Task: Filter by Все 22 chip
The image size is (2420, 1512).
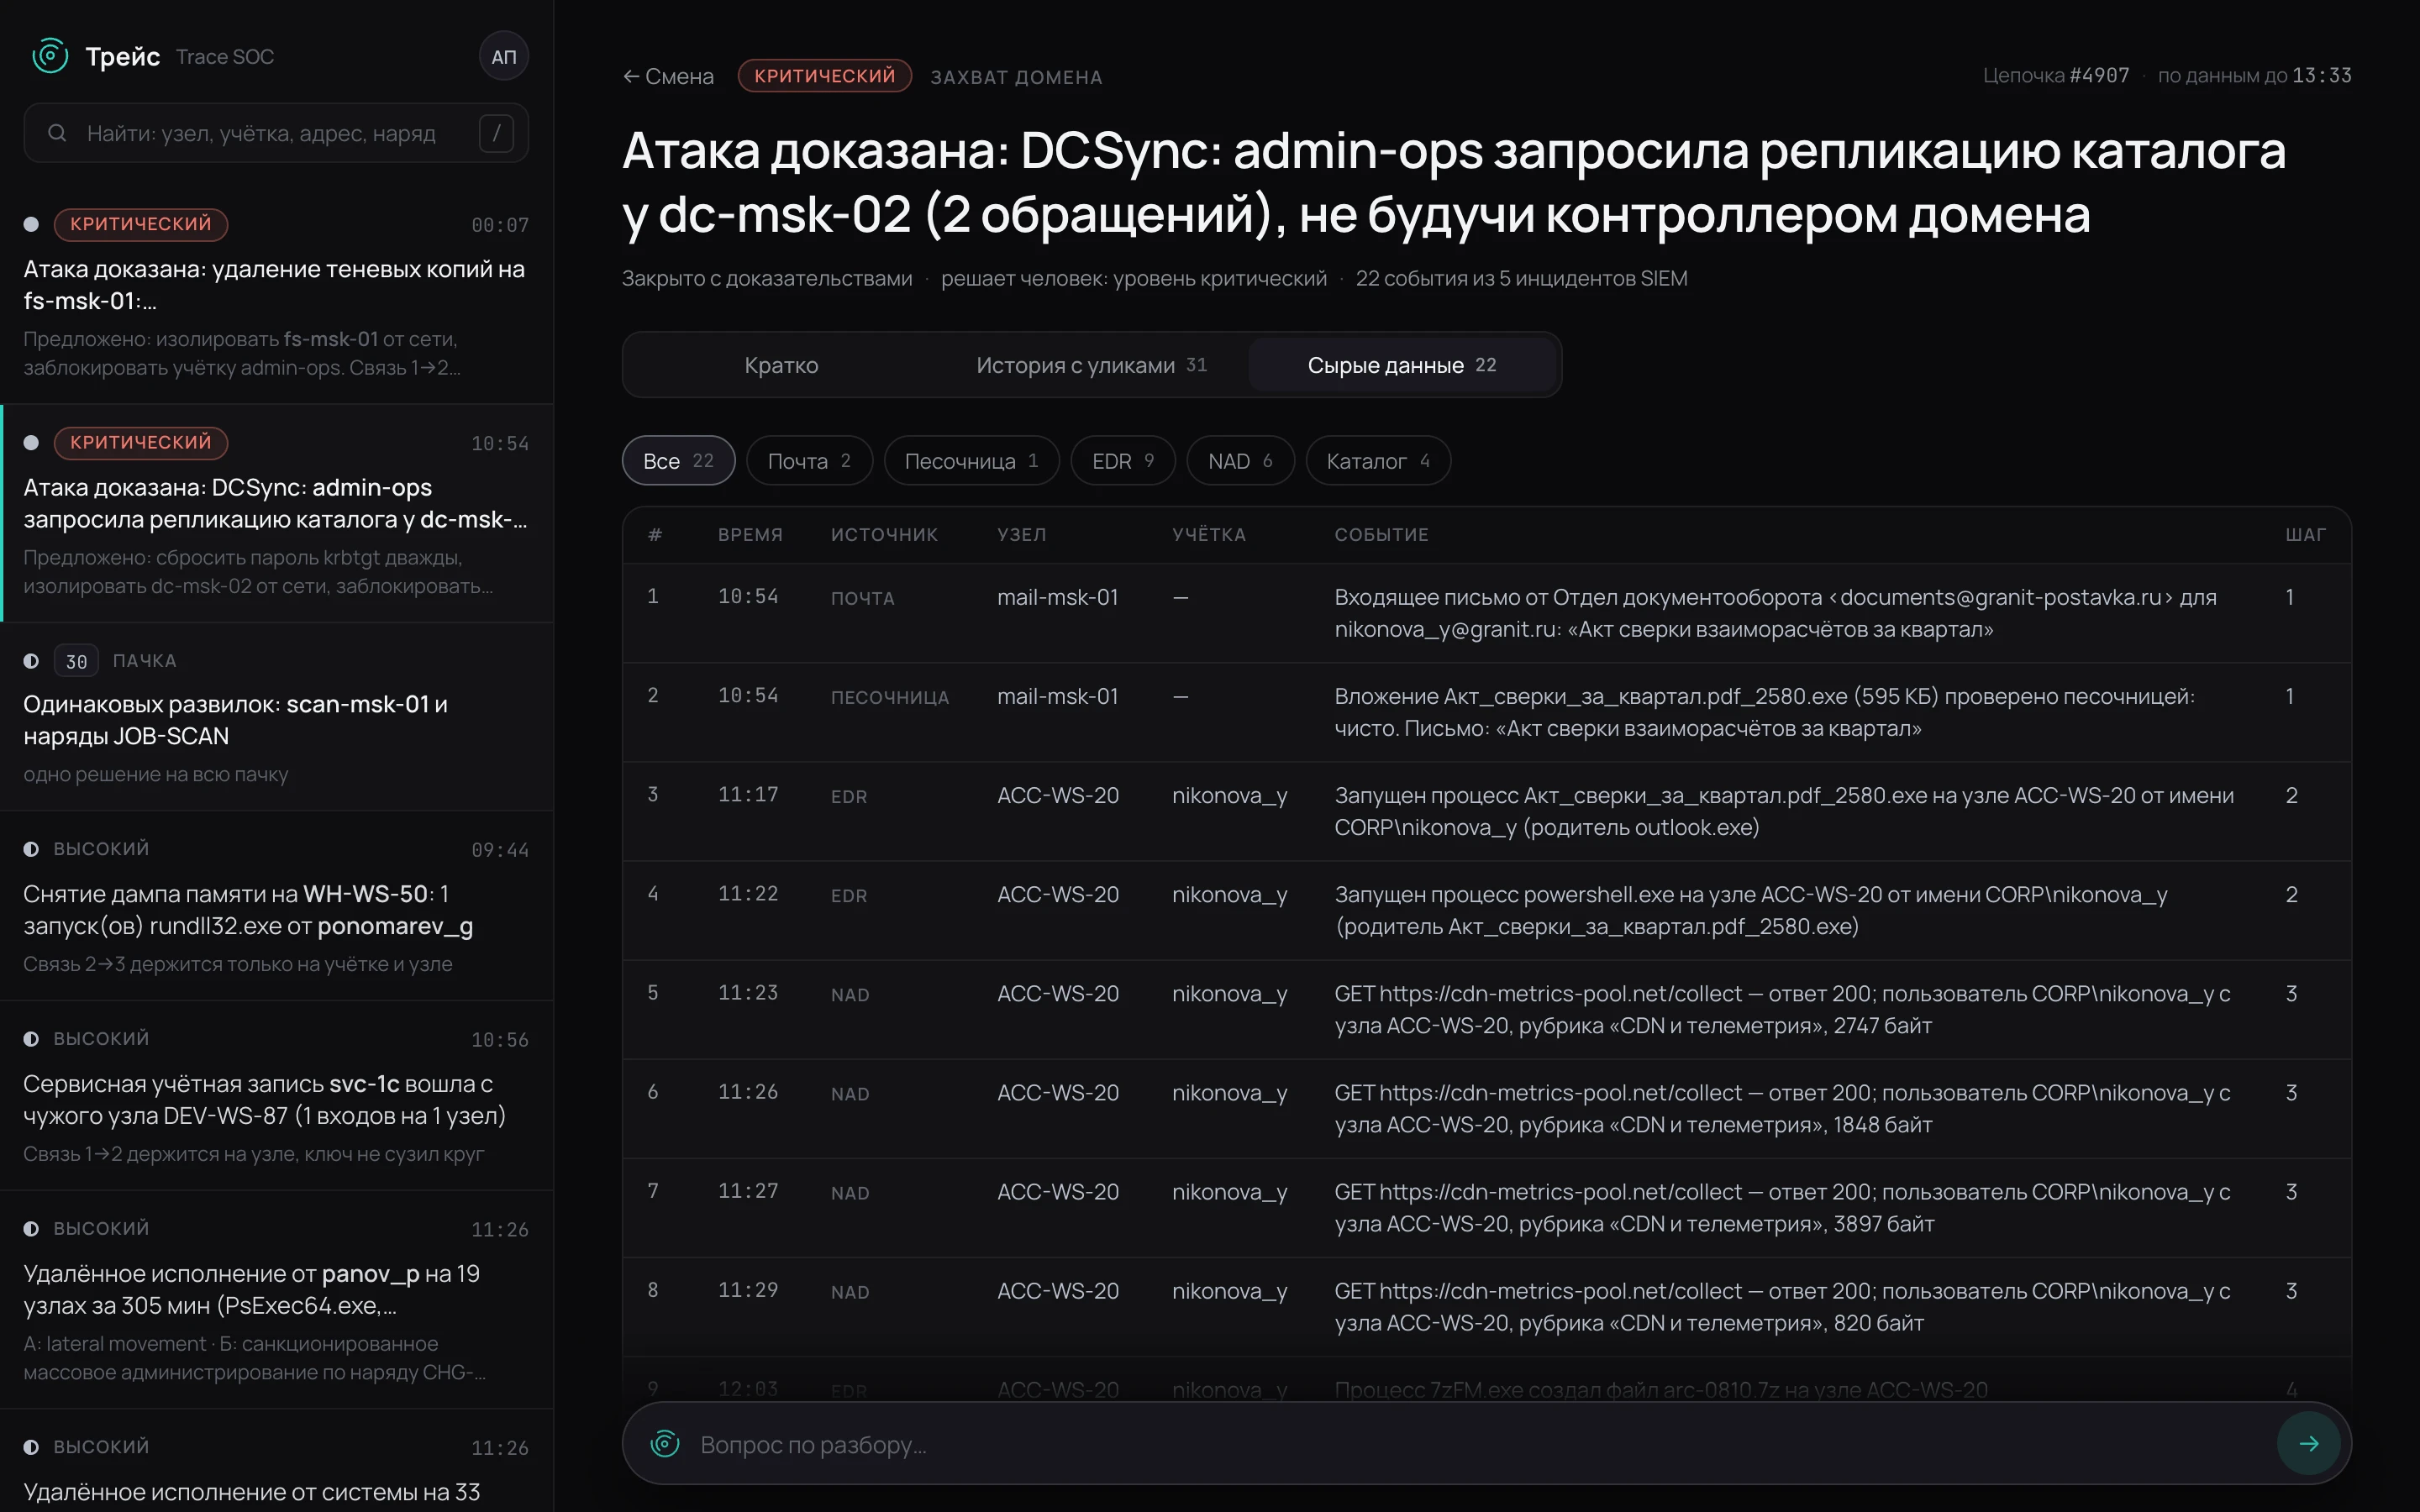Action: (x=678, y=461)
